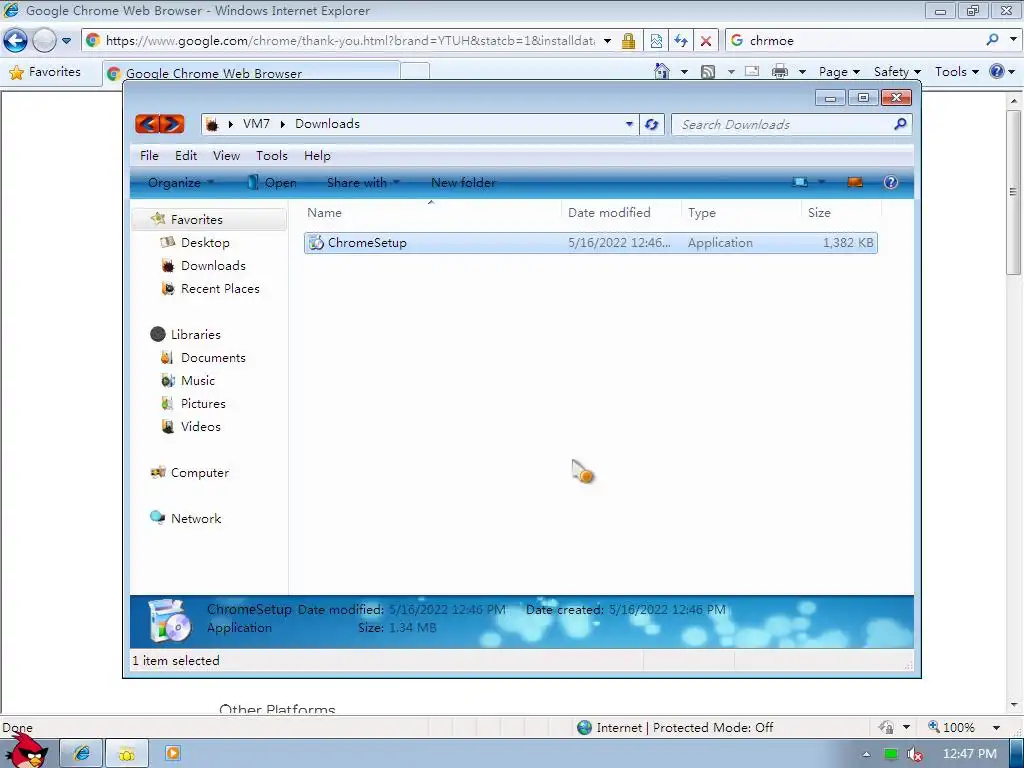Click the IE Stop loading X button
This screenshot has width=1024, height=768.
705,40
